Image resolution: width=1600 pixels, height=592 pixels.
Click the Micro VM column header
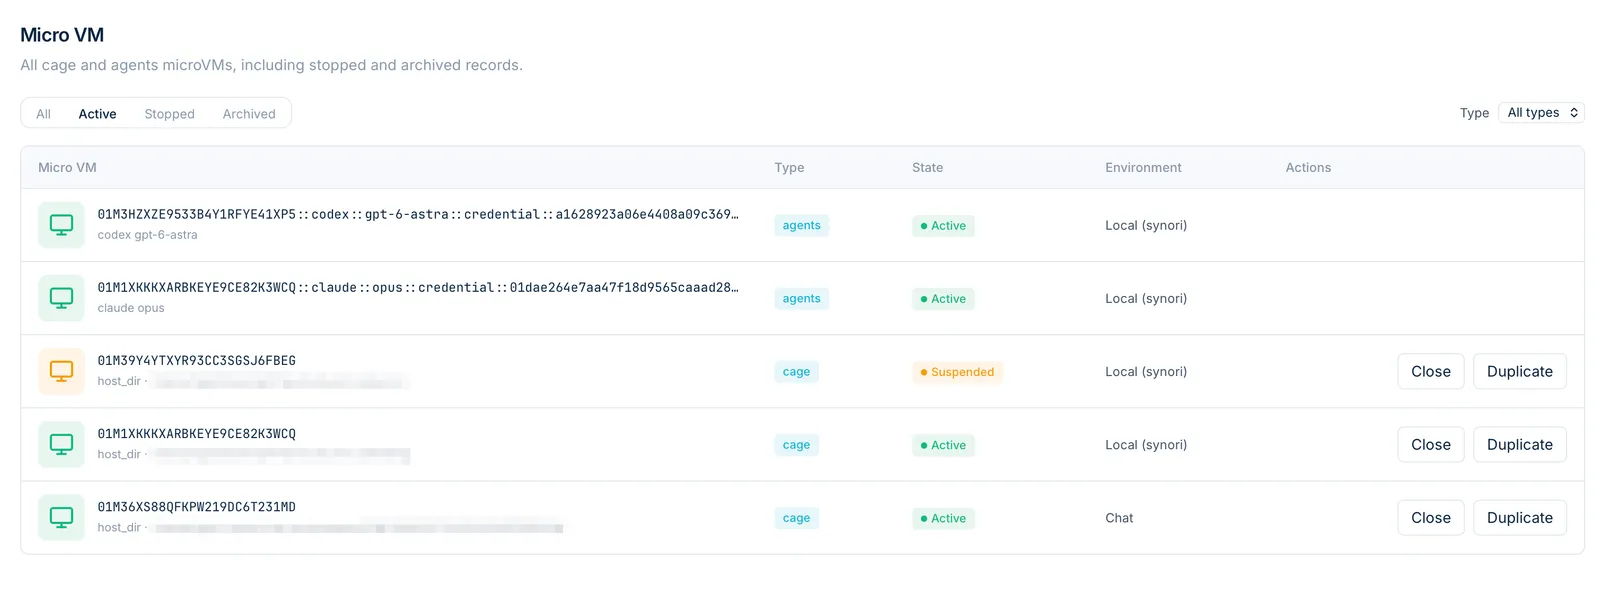(67, 168)
